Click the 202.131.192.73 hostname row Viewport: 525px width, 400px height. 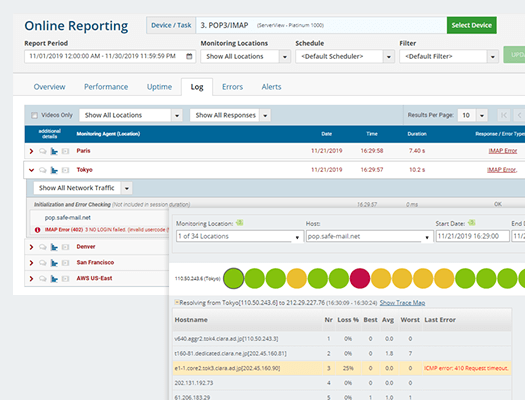[342, 383]
